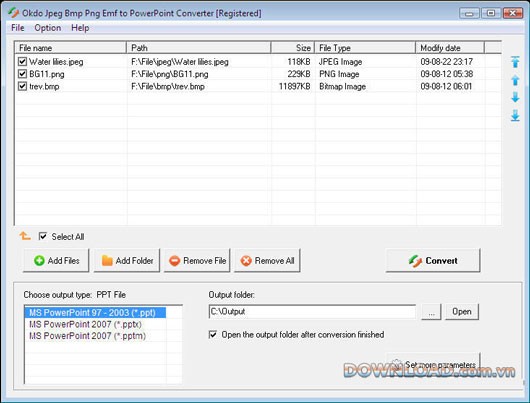Viewport: 530px width, 403px height.
Task: Select MS PowerPoint 97 - 2003 (*.ppt)
Action: [95, 312]
